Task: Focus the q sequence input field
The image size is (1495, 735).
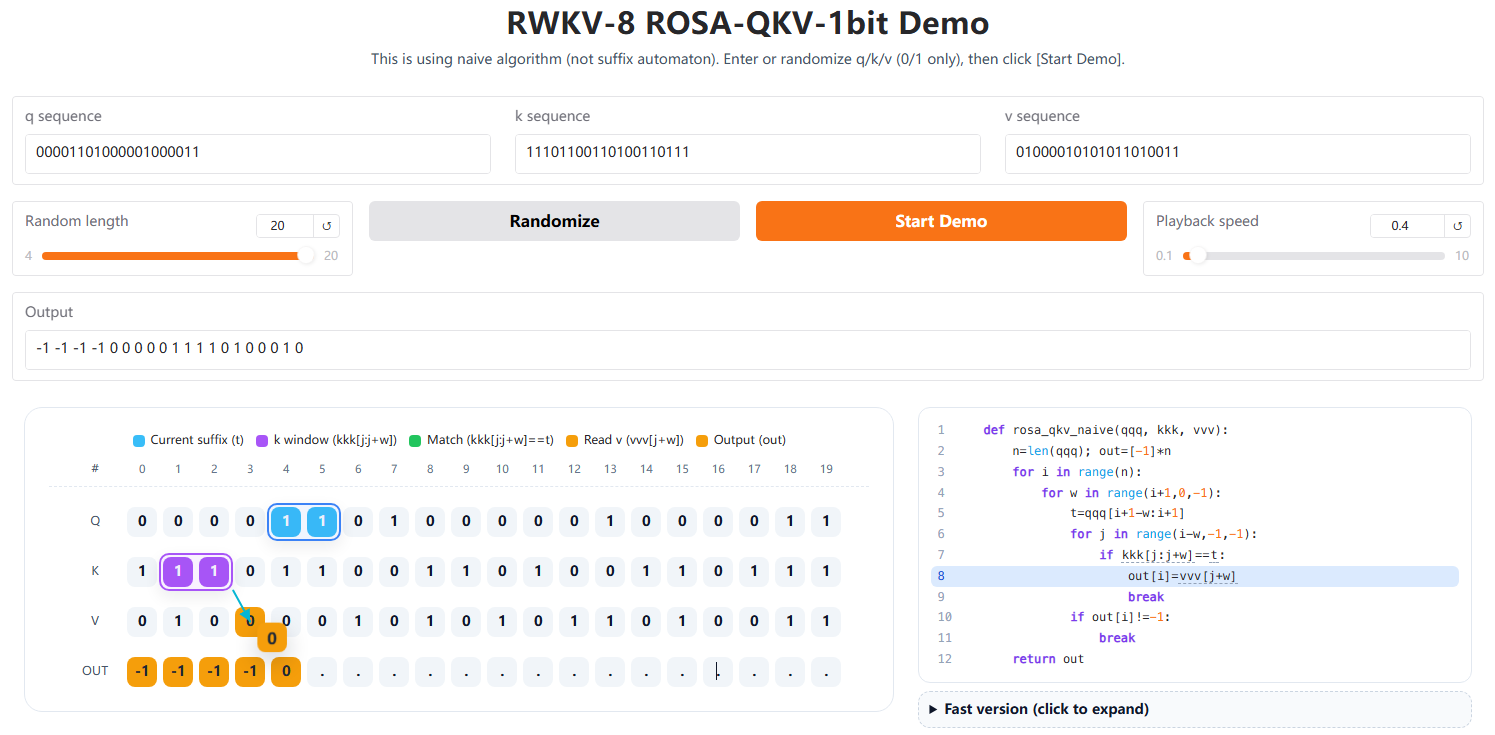Action: 257,153
